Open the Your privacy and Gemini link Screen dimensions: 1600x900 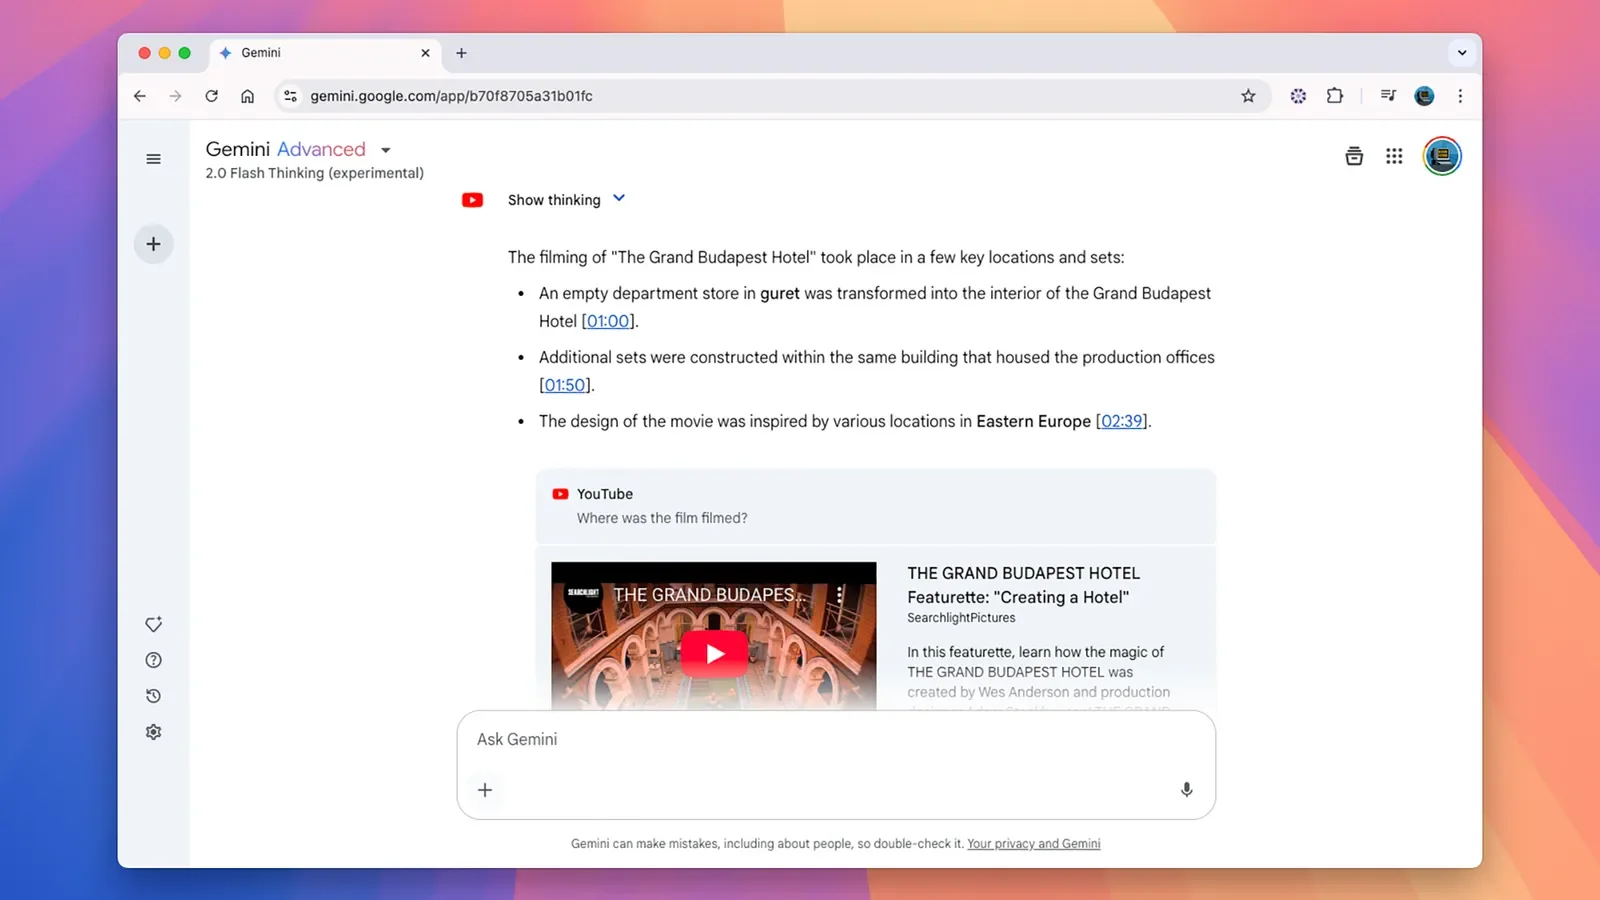click(1034, 843)
